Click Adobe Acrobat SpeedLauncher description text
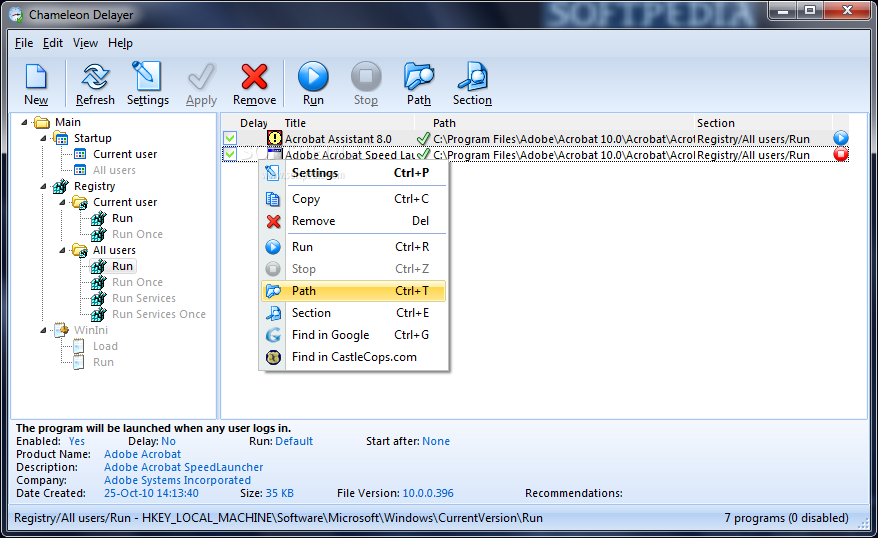Image resolution: width=878 pixels, height=538 pixels. coord(183,467)
